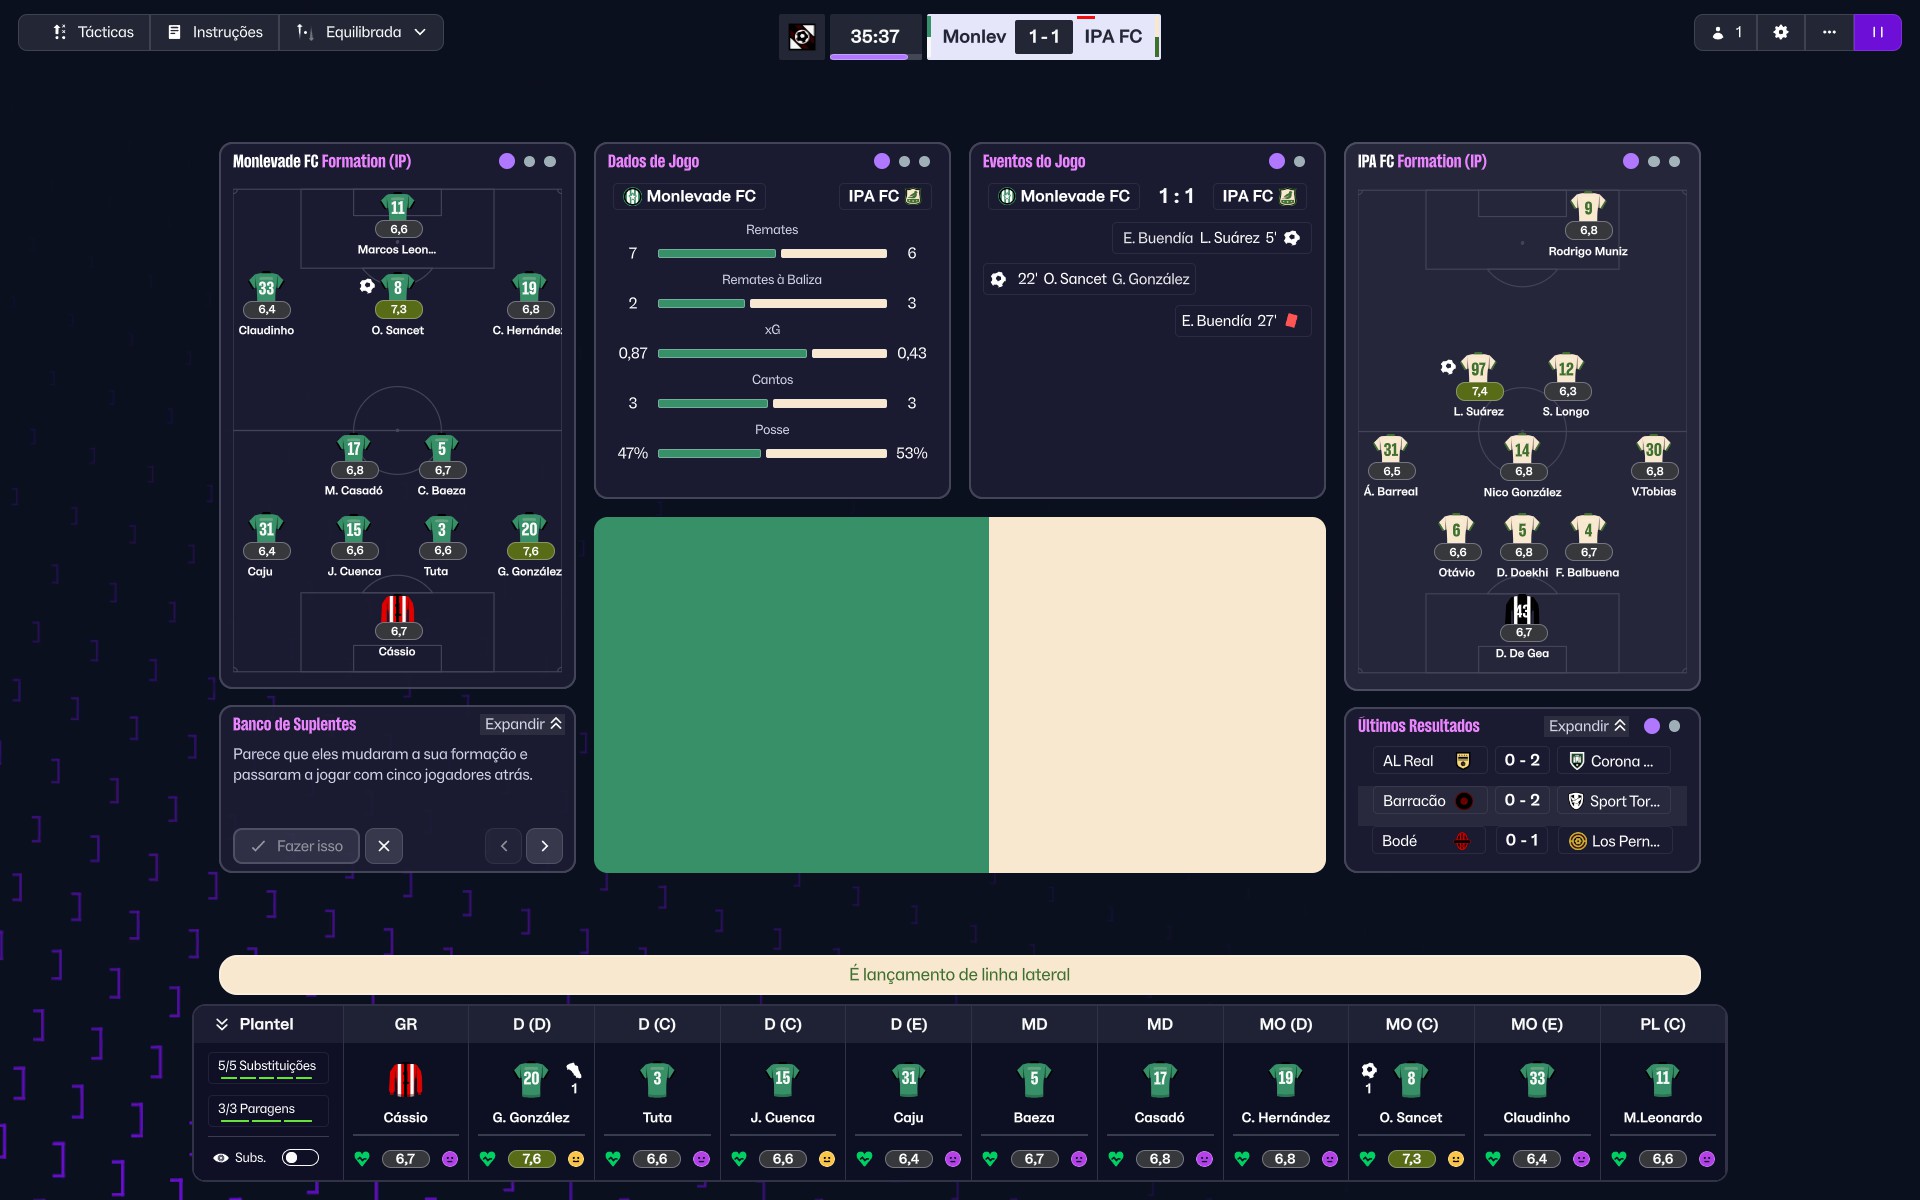Click the Fazer isso button

coord(296,846)
